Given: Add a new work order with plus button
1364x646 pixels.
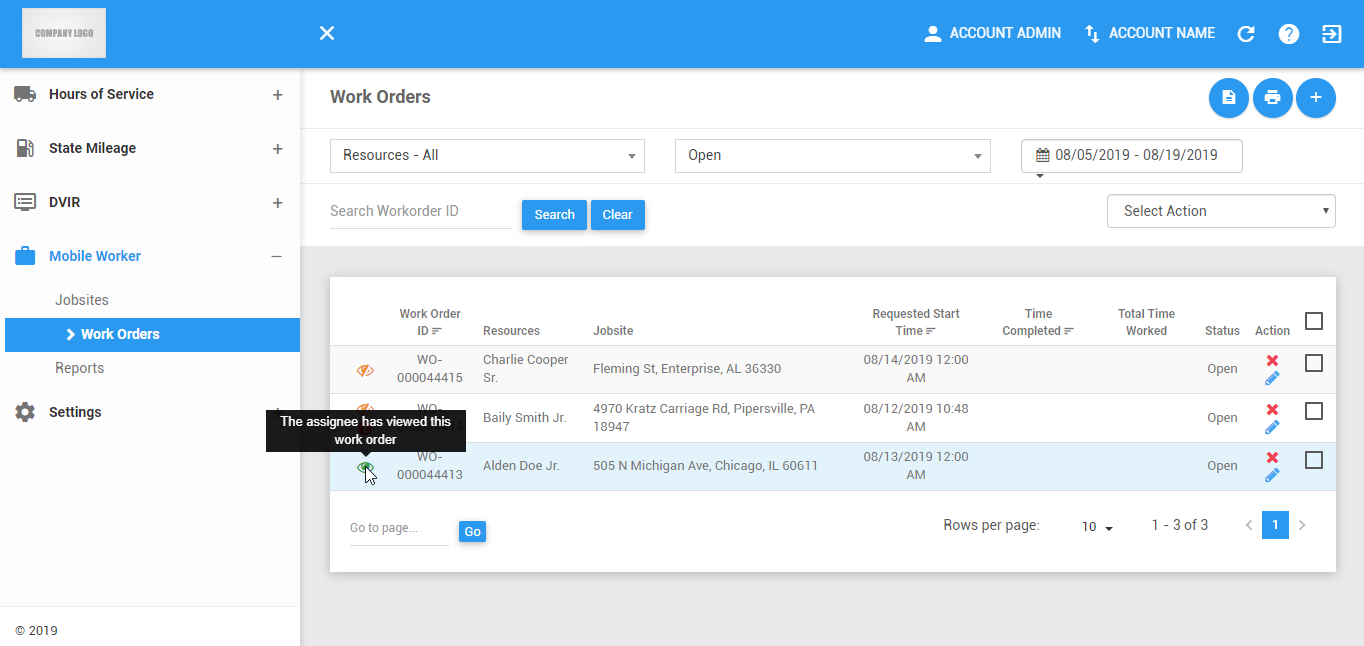Looking at the screenshot, I should coord(1316,98).
